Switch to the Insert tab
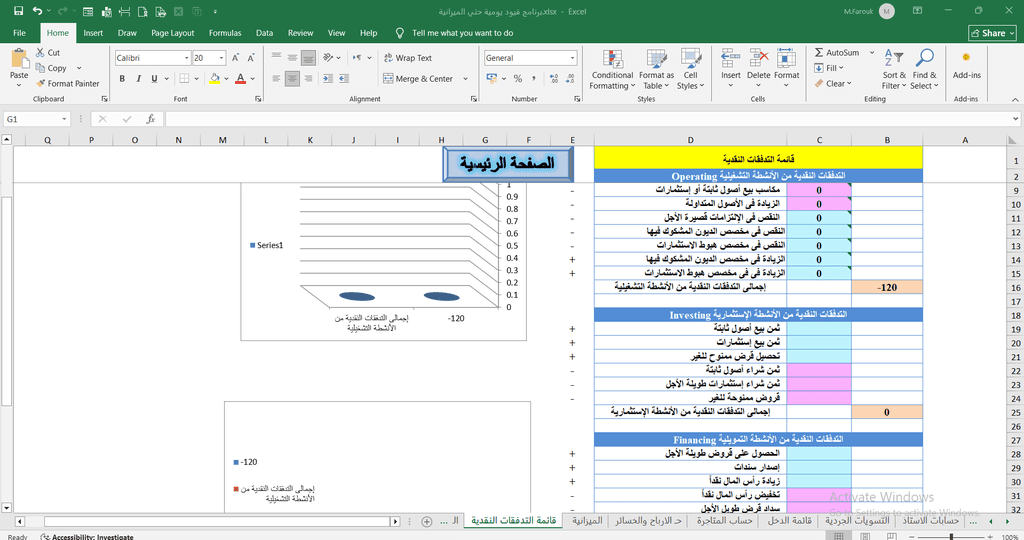This screenshot has height=540, width=1024. pyautogui.click(x=93, y=33)
